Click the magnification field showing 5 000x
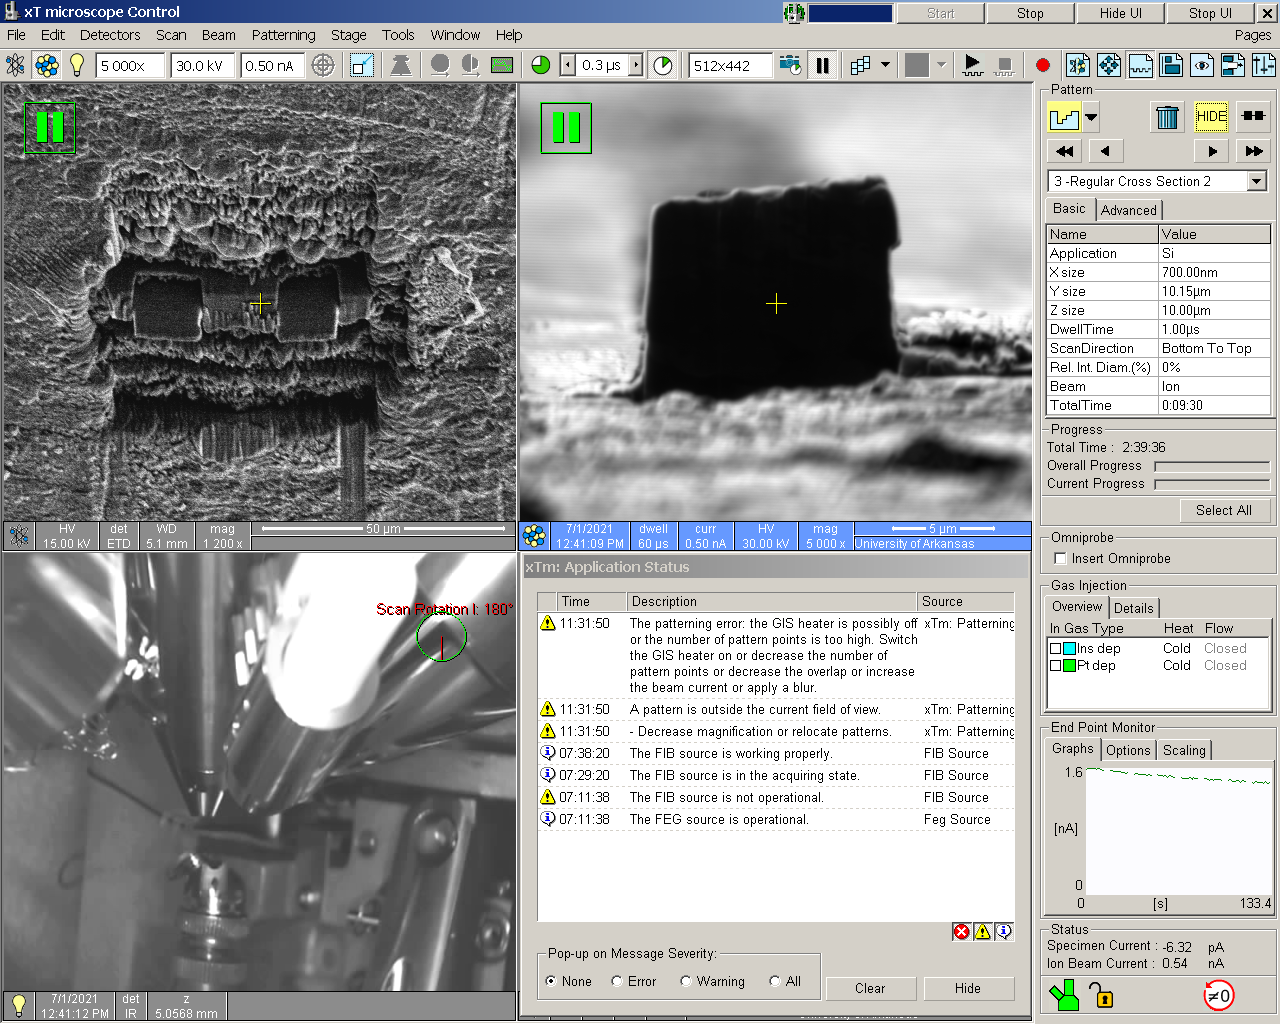The width and height of the screenshot is (1280, 1024). coord(129,66)
